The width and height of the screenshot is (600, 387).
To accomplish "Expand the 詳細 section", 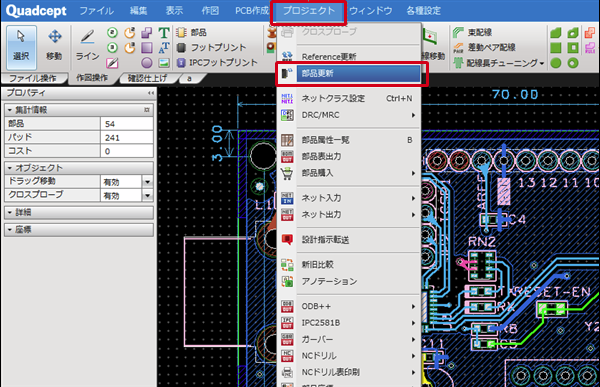I will pyautogui.click(x=10, y=212).
